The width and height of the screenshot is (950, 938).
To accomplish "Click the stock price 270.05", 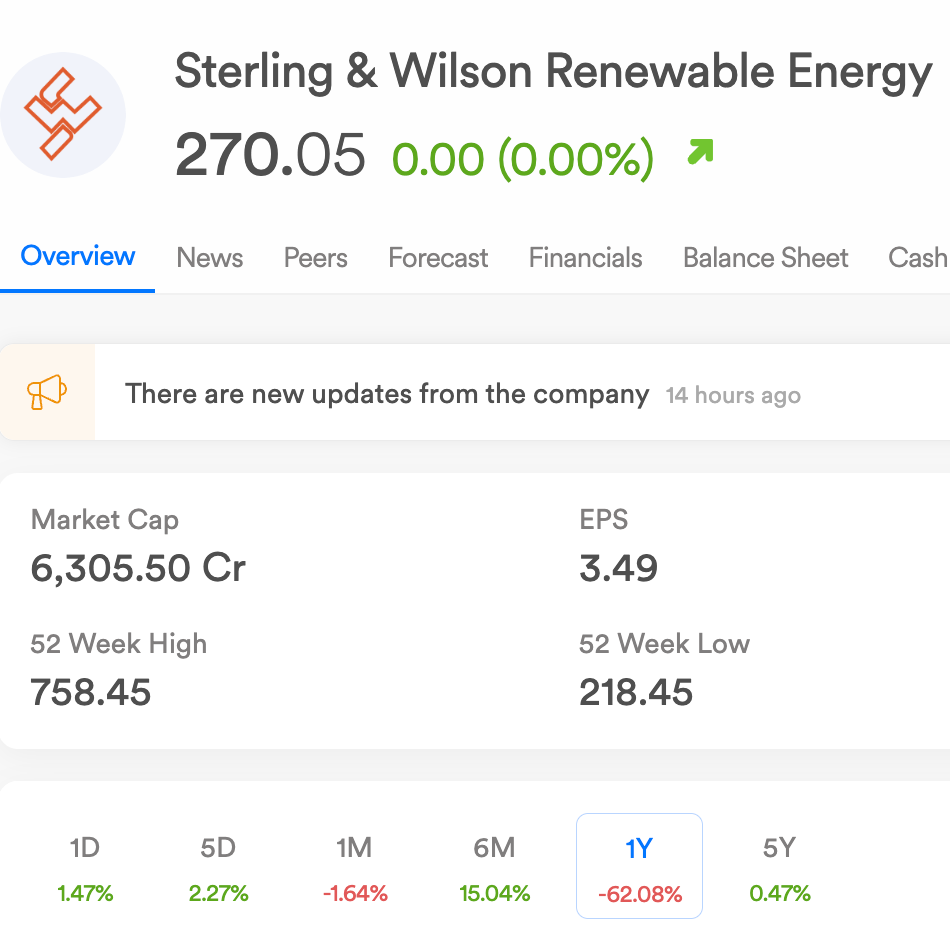I will click(x=270, y=156).
